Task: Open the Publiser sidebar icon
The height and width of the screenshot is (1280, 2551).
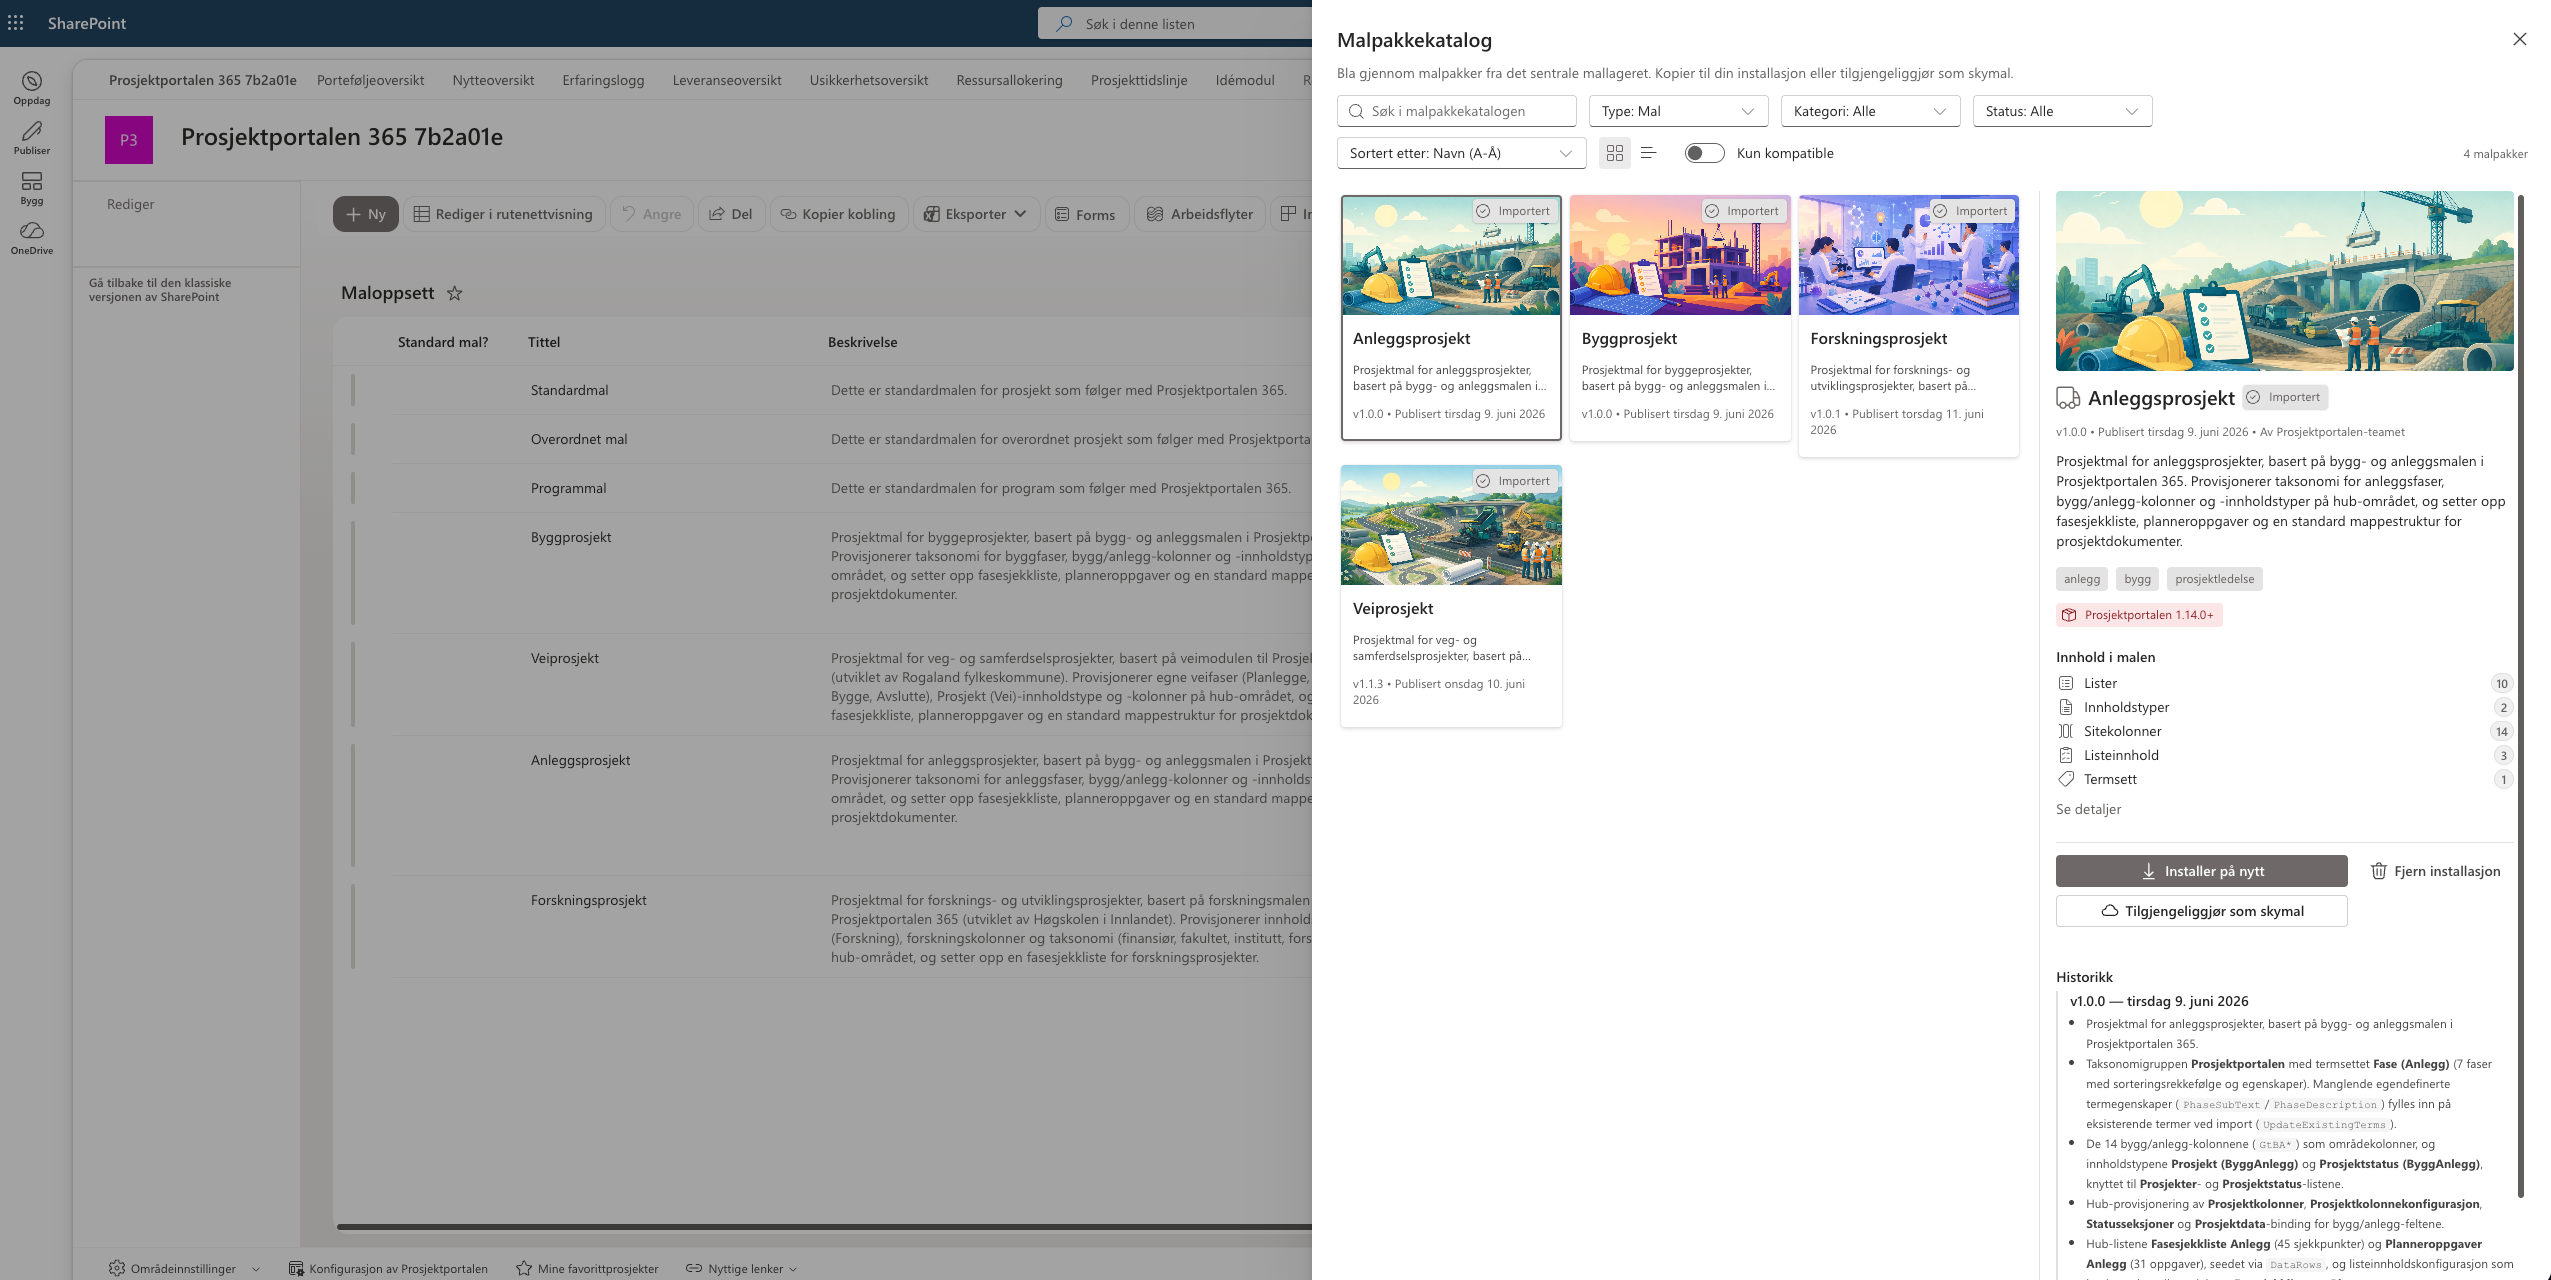Action: pos(32,138)
